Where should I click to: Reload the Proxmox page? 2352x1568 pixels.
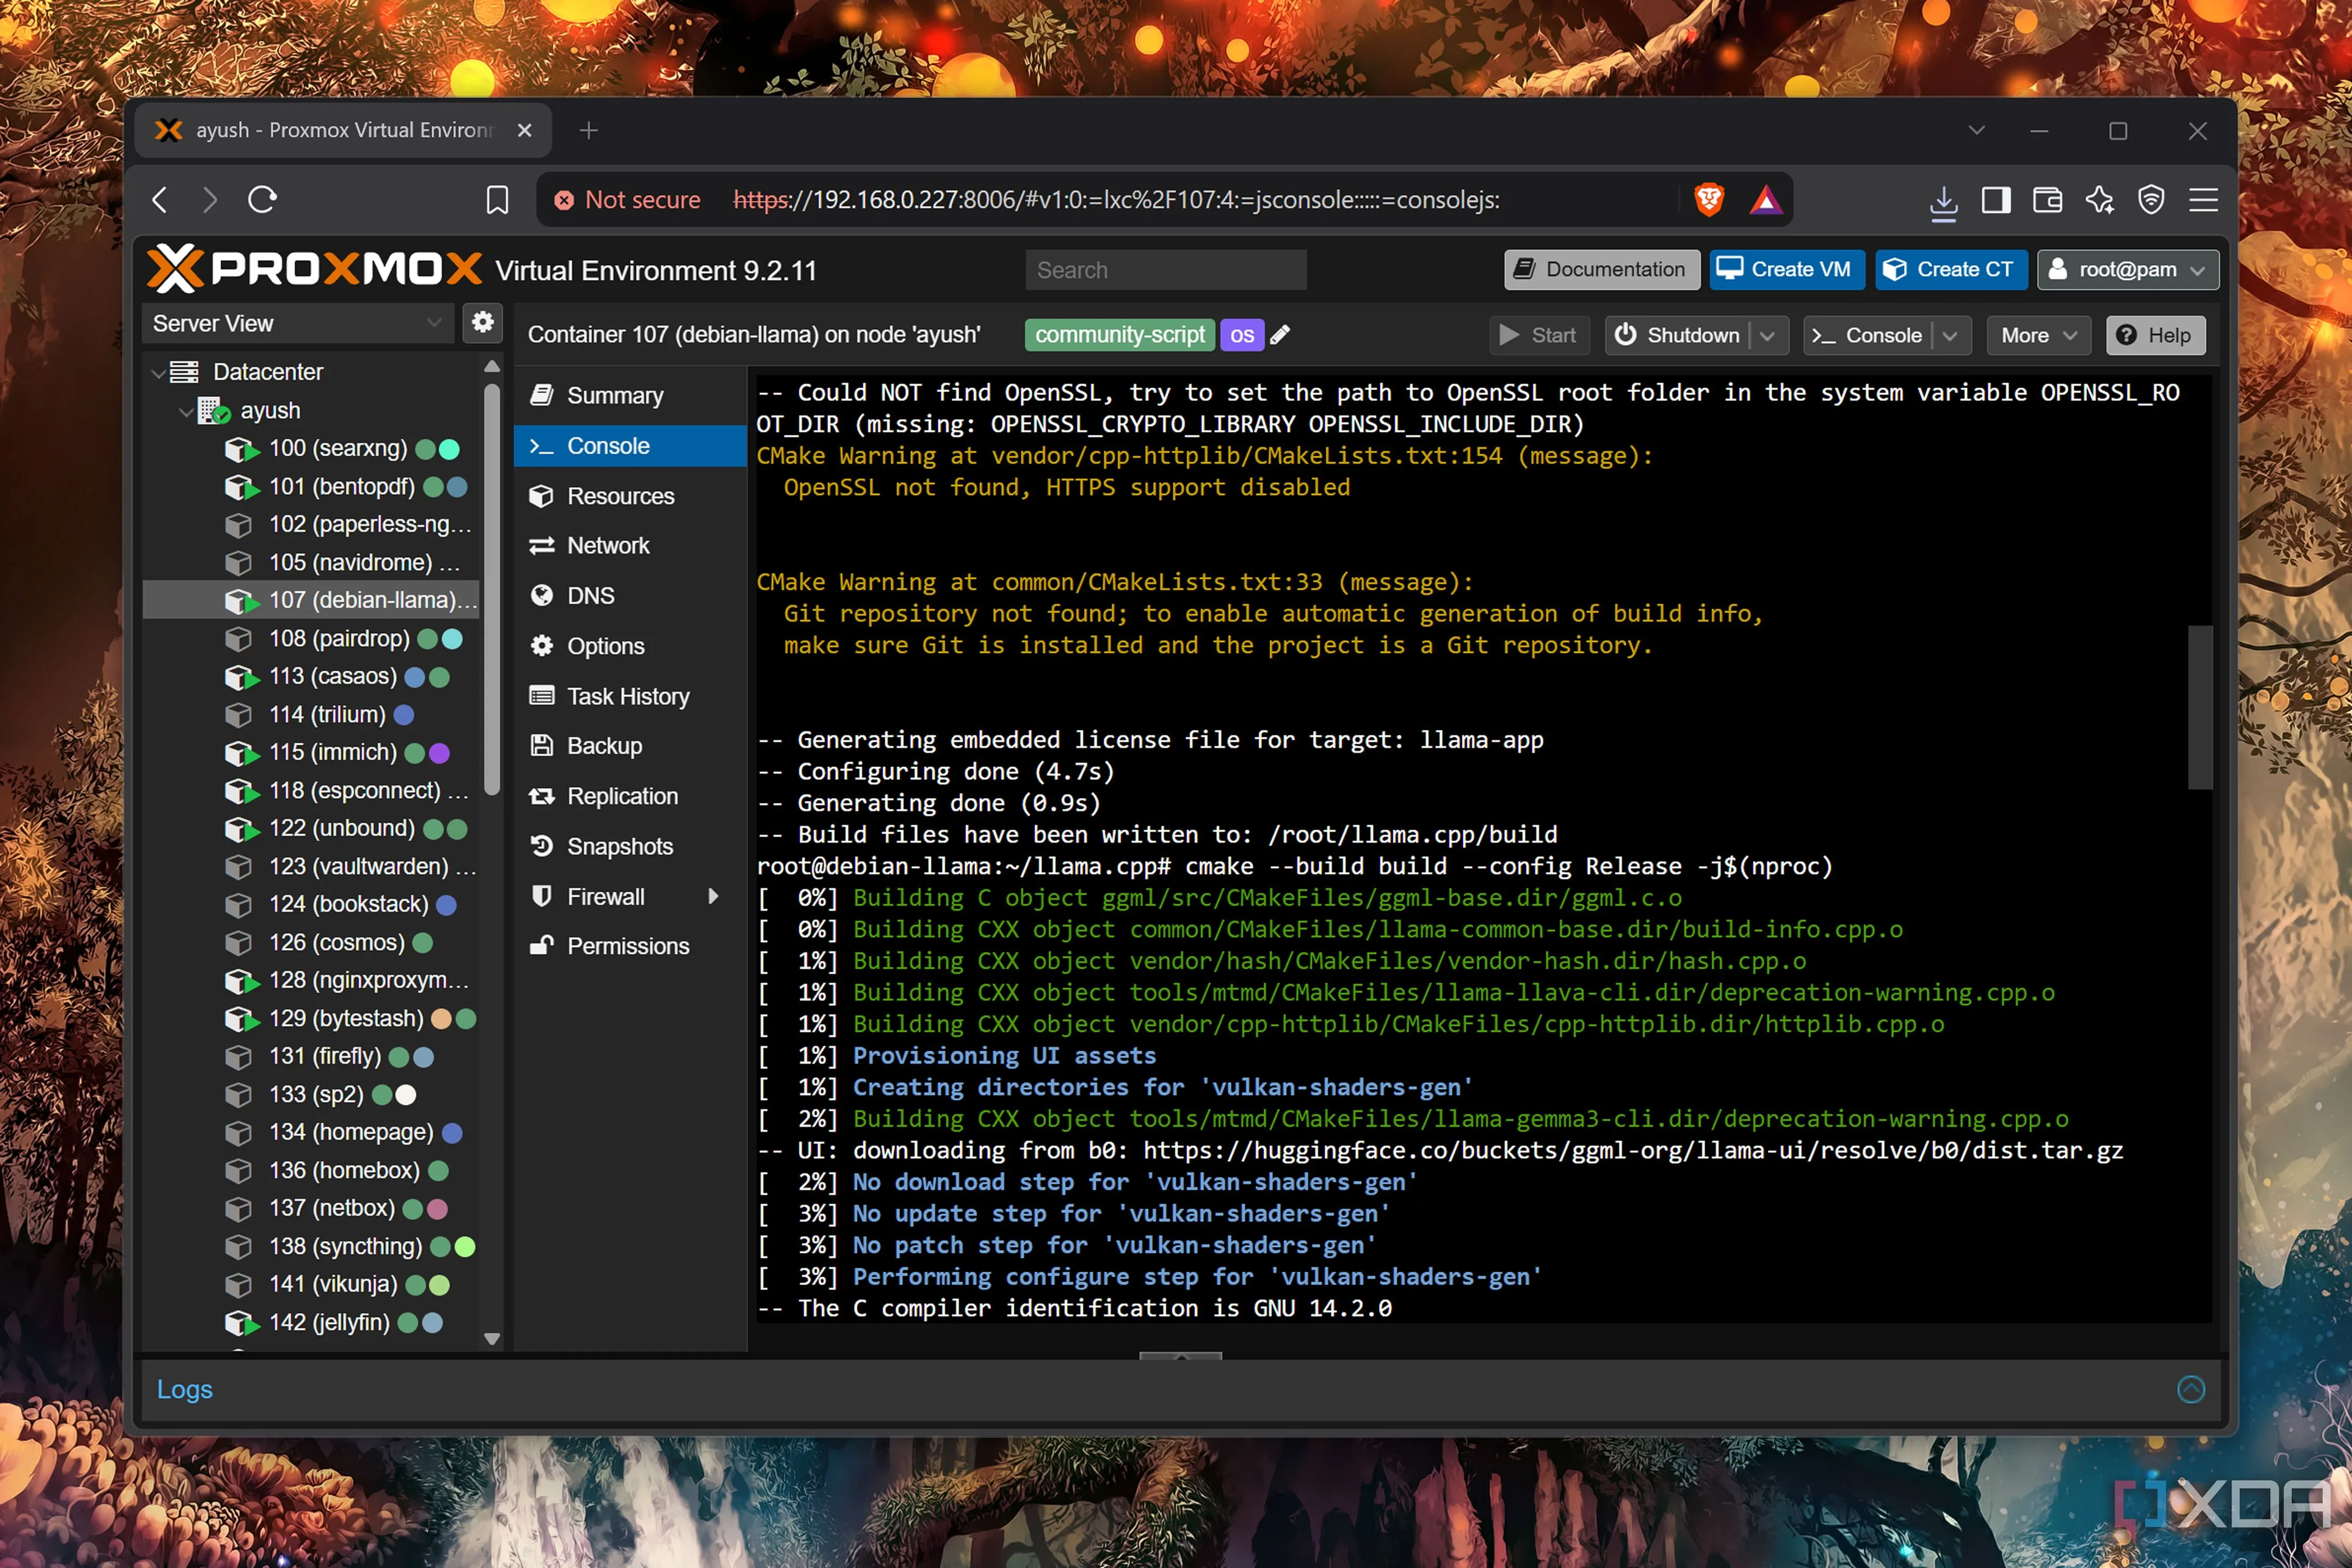point(262,200)
